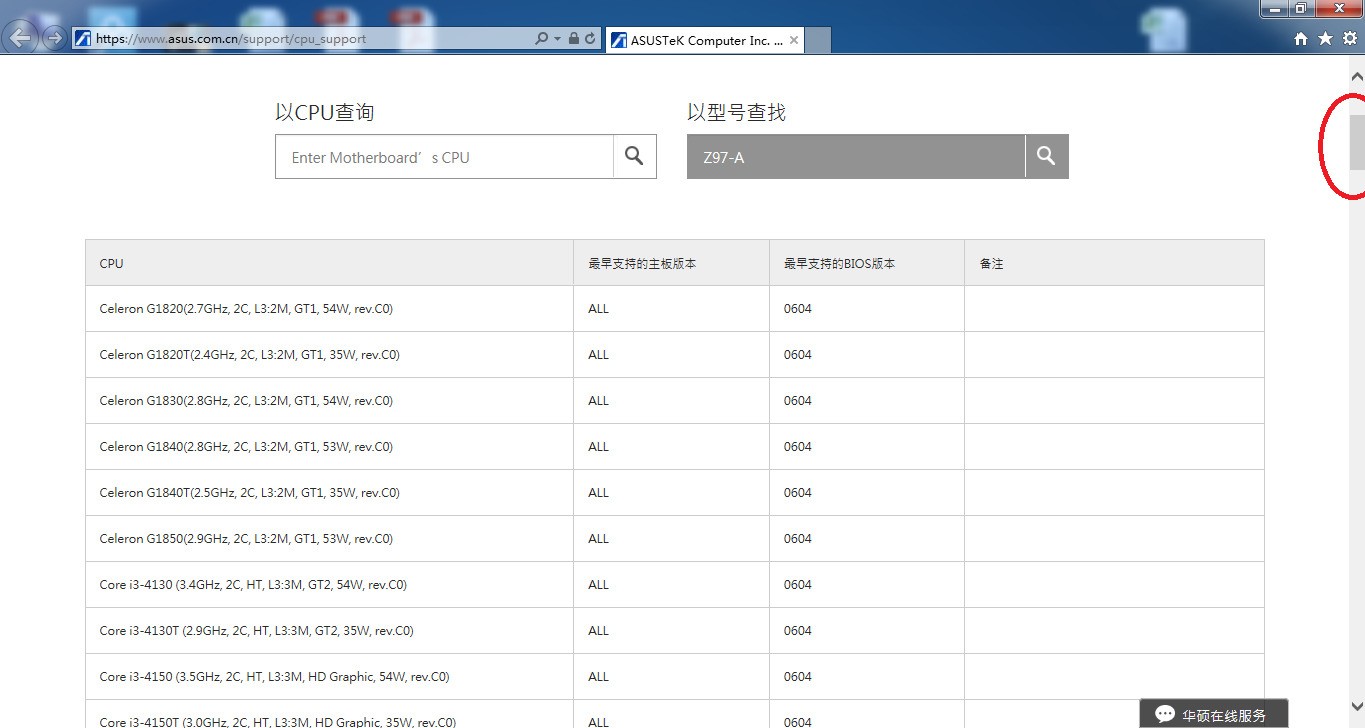The width and height of the screenshot is (1365, 728).
Task: Click ALL in the Celeron G1830 row
Action: pyautogui.click(x=598, y=401)
